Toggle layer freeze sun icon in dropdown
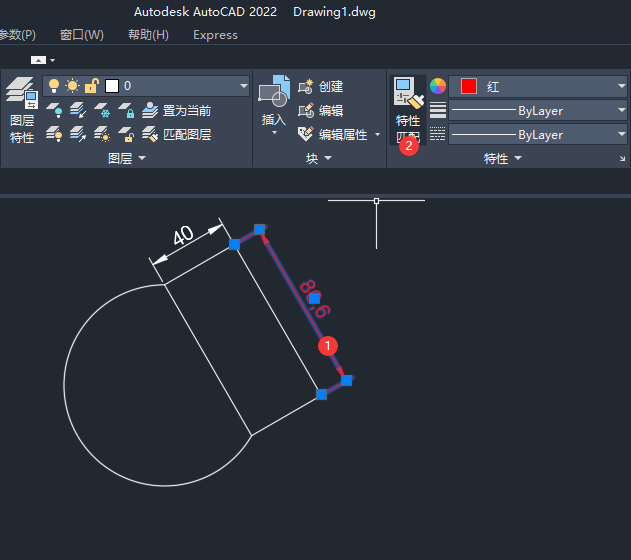 pyautogui.click(x=72, y=86)
